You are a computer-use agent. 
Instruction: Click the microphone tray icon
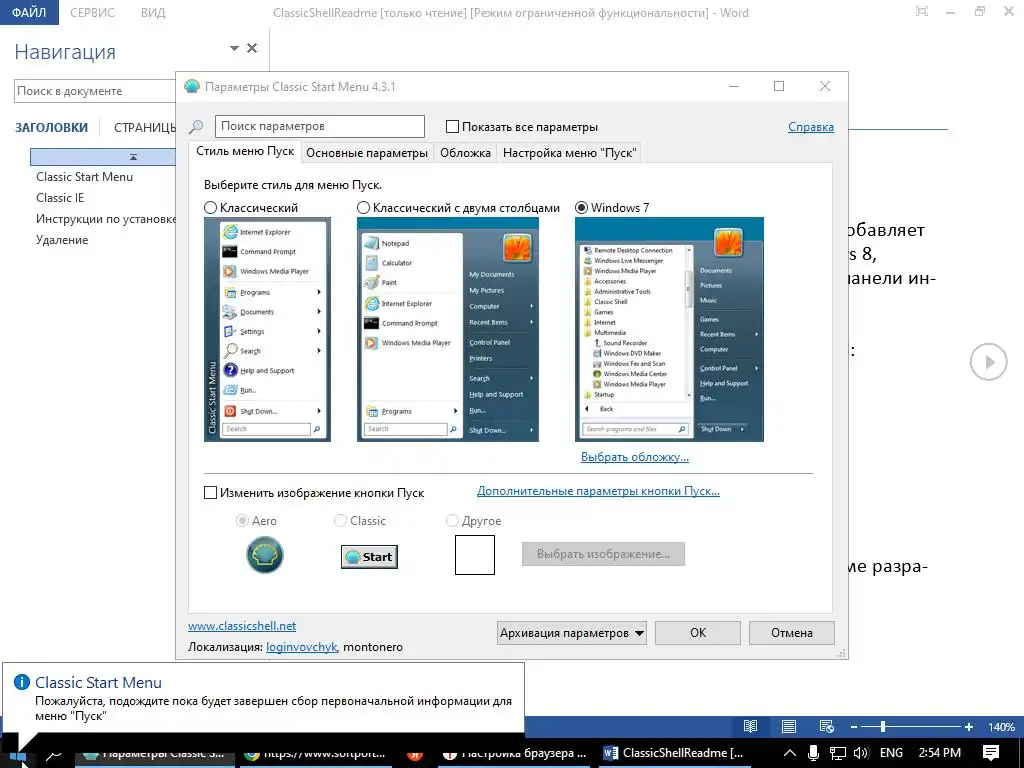[x=813, y=753]
